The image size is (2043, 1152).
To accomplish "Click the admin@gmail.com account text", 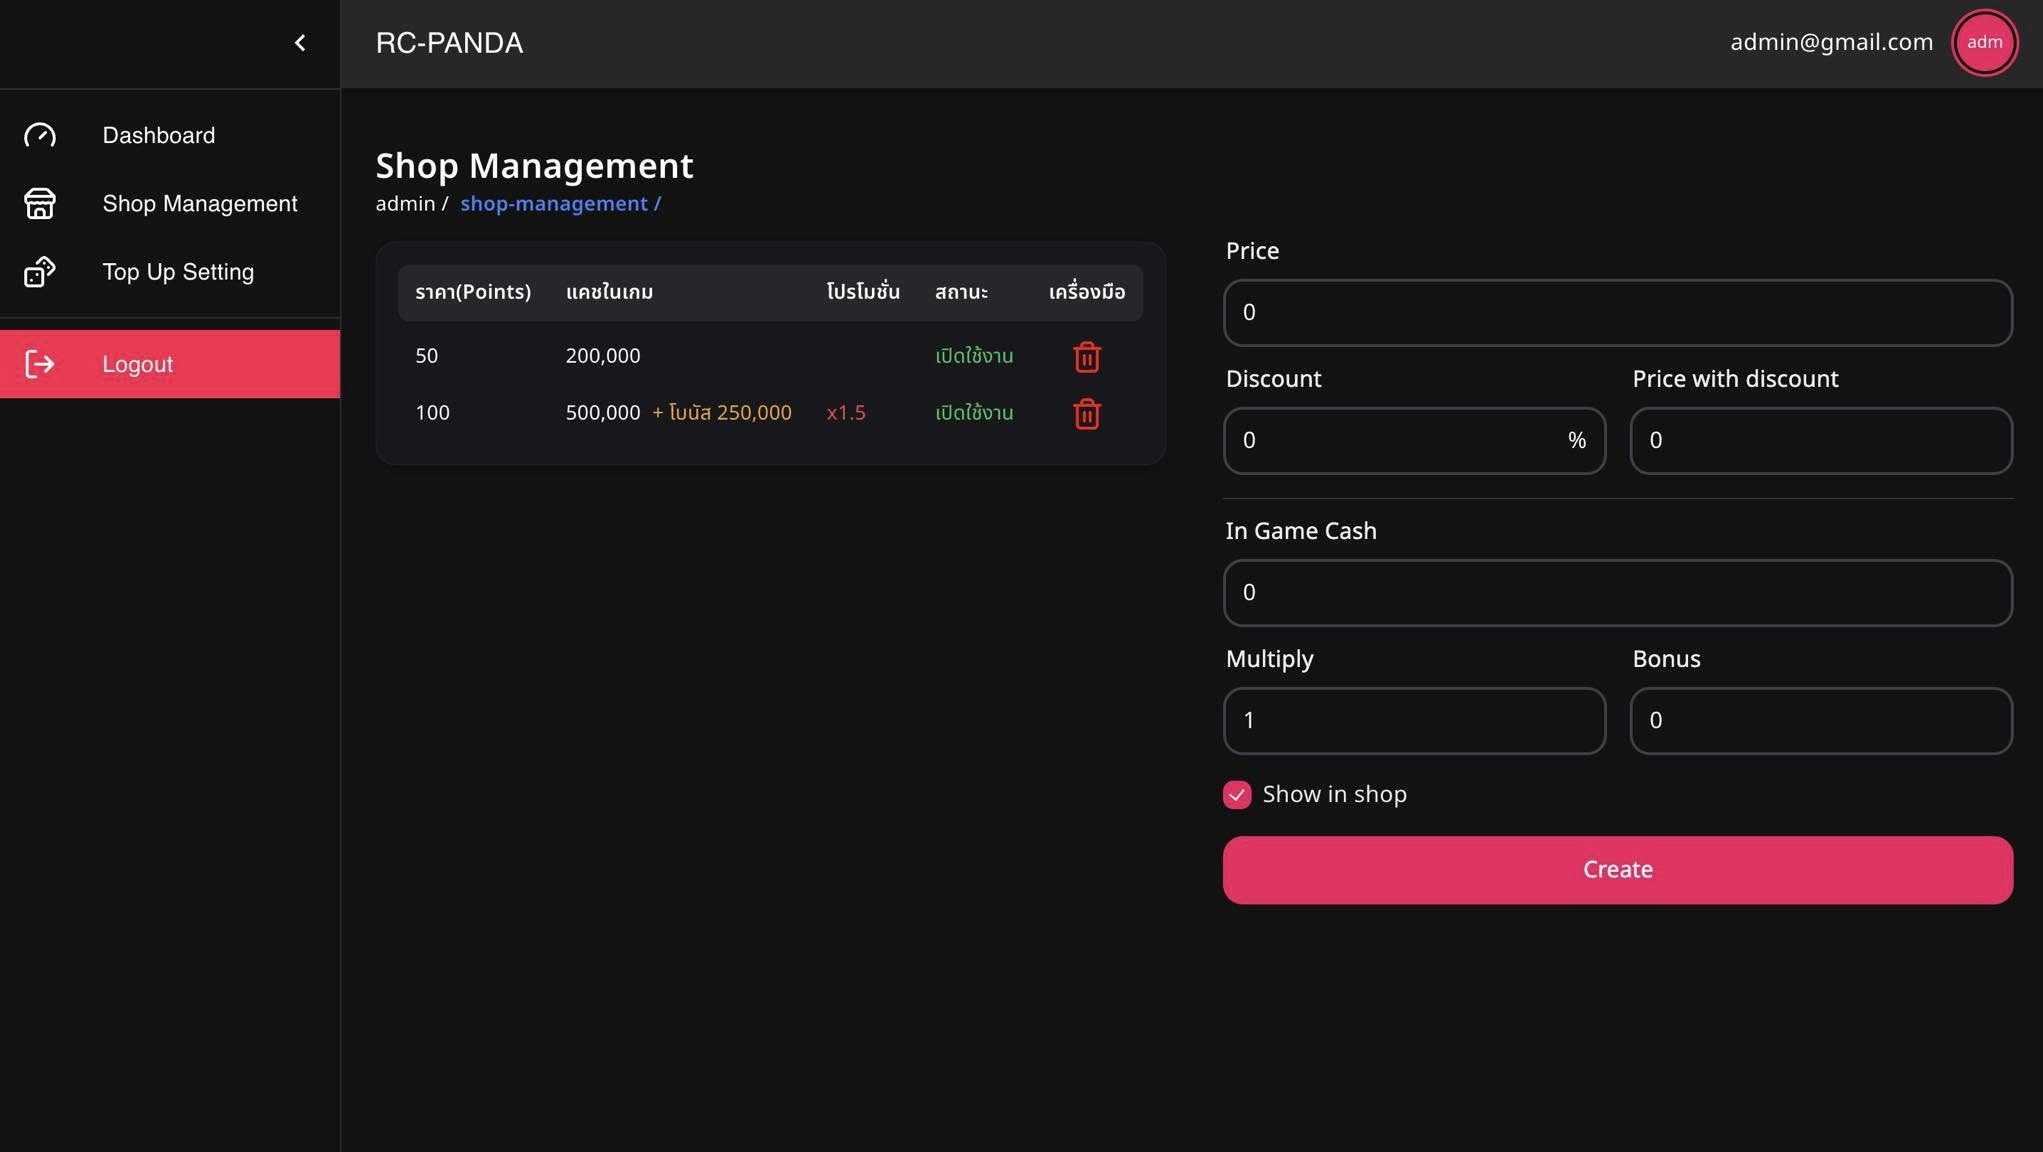I will 1831,42.
